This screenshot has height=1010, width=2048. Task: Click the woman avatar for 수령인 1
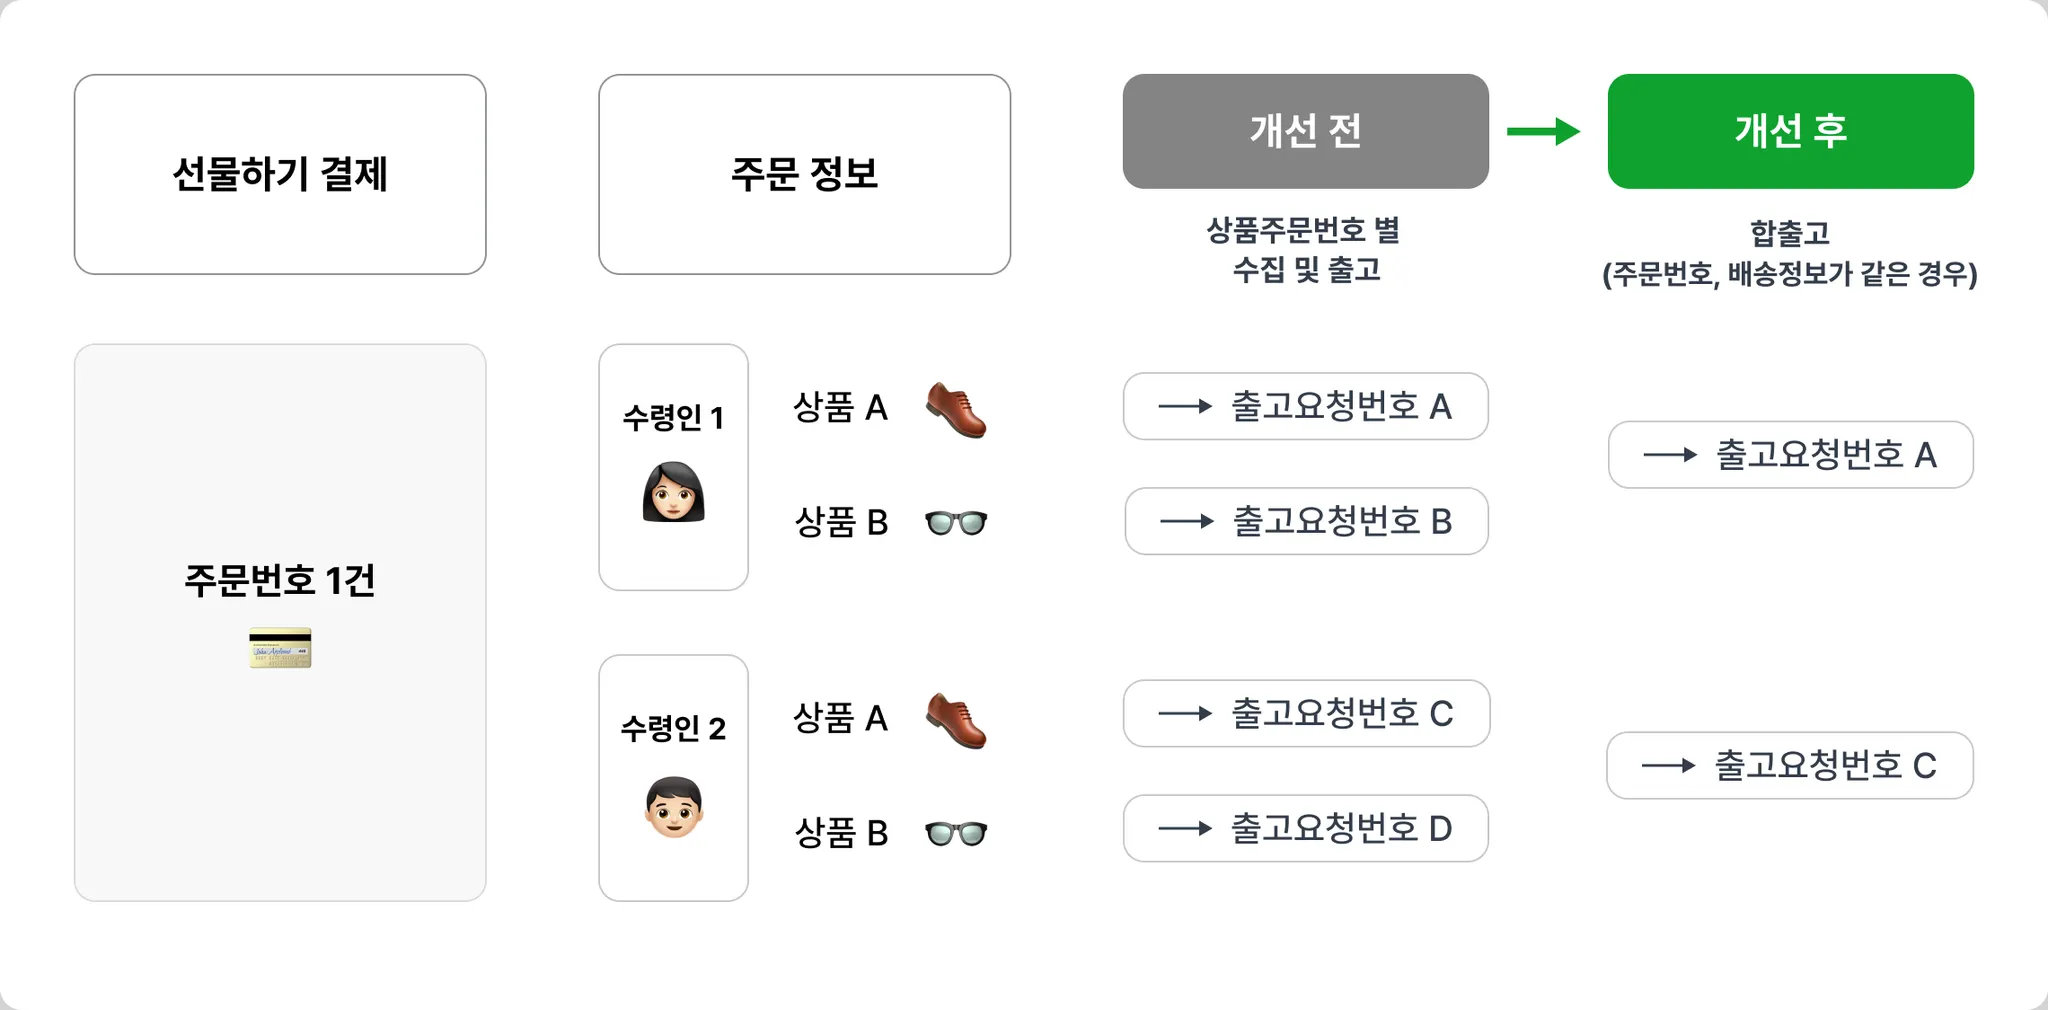[x=673, y=492]
